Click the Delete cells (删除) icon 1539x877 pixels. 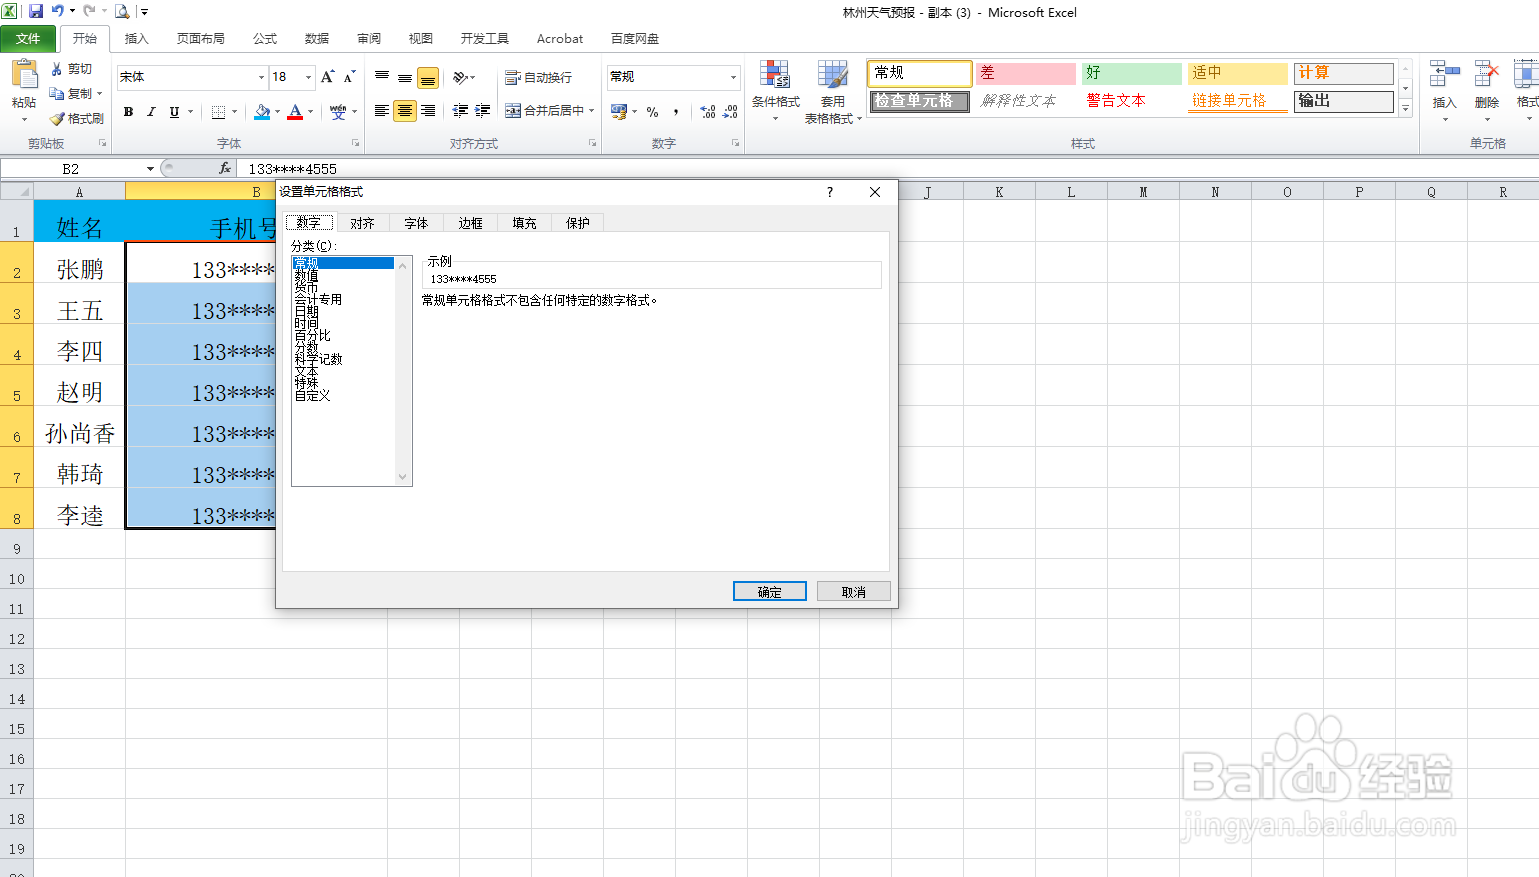coord(1487,74)
